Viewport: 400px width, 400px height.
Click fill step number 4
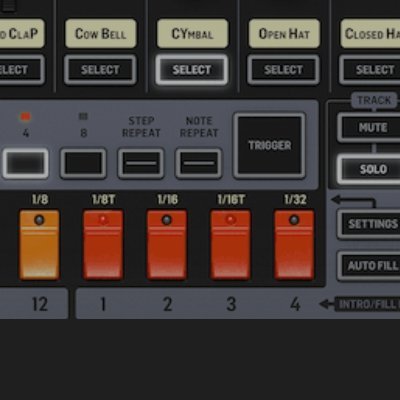click(x=295, y=304)
